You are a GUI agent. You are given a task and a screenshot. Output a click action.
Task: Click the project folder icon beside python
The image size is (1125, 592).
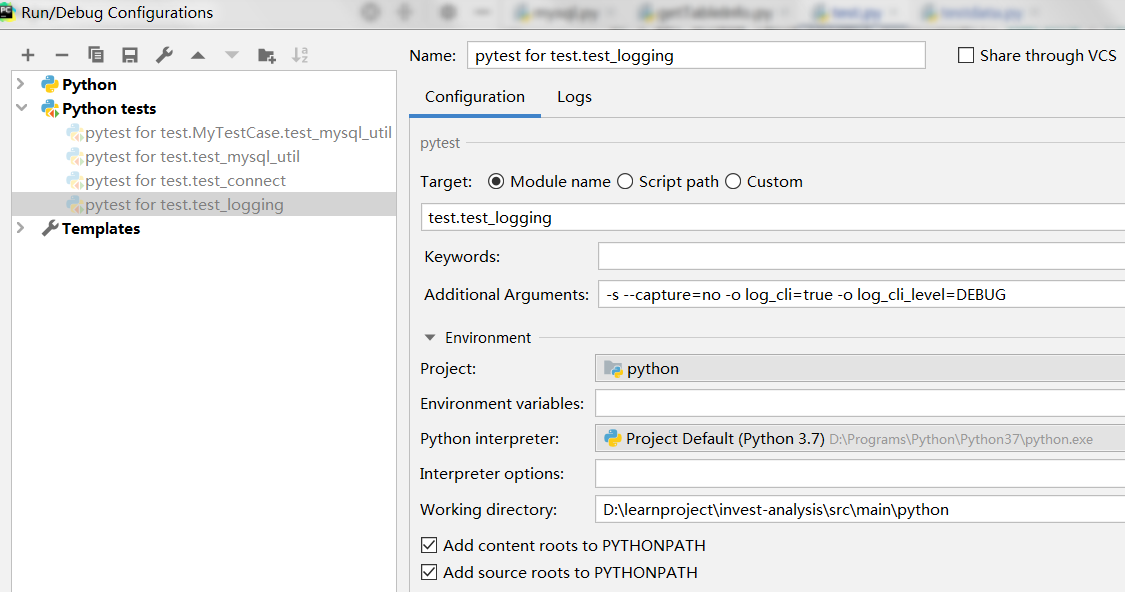[x=613, y=369]
